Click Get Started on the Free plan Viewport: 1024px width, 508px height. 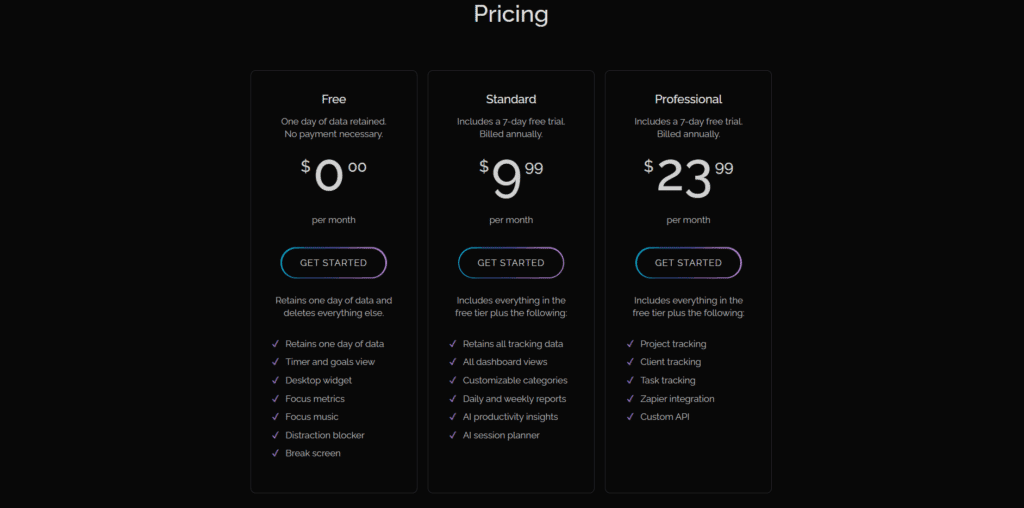pyautogui.click(x=334, y=262)
